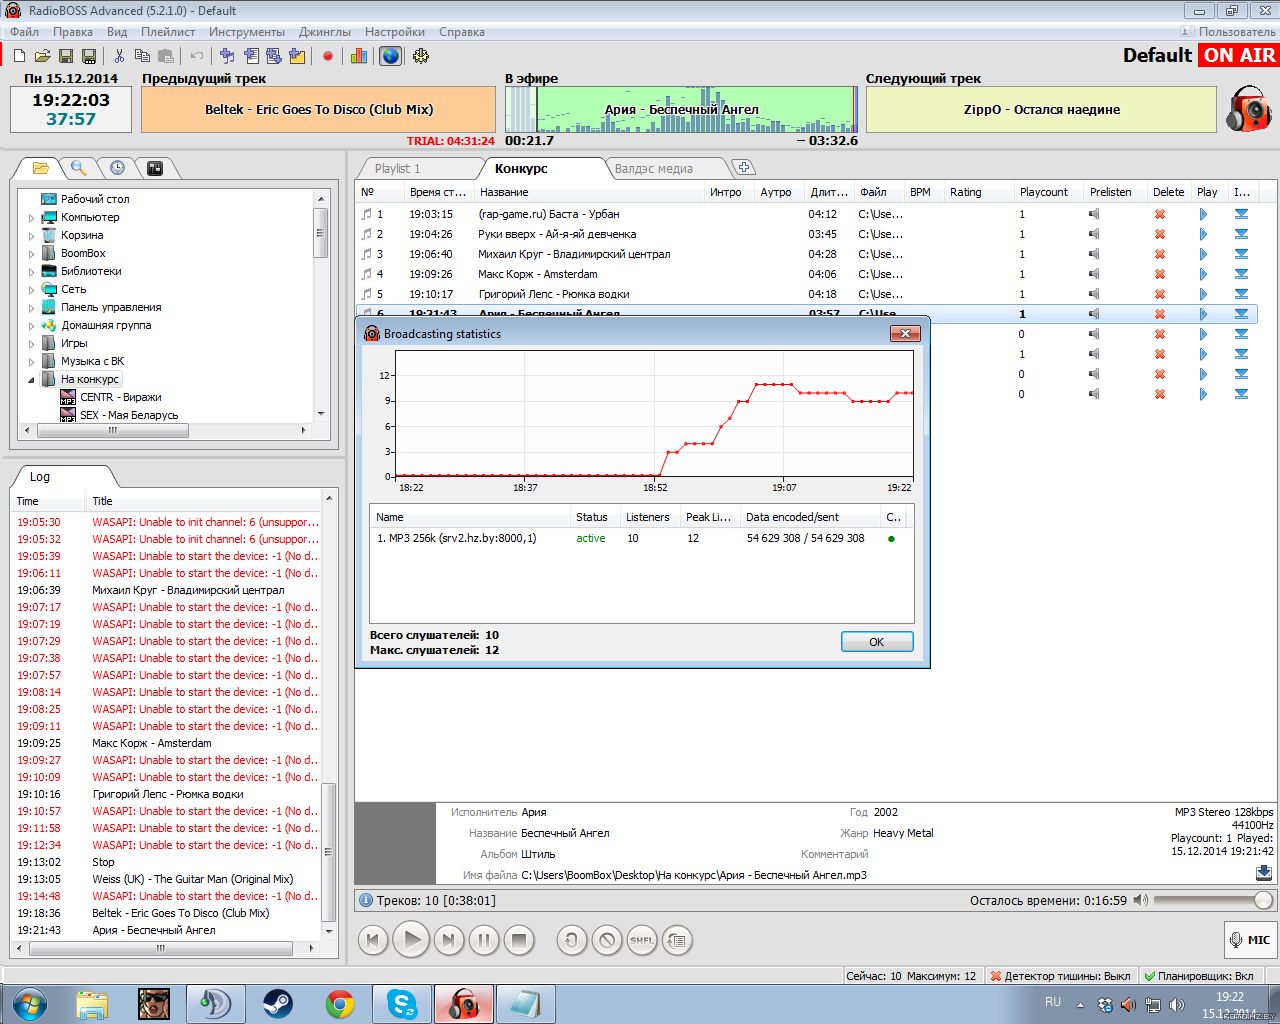Prelisten the Баста - Урбан track speaker icon
The image size is (1280, 1024).
(x=1094, y=214)
